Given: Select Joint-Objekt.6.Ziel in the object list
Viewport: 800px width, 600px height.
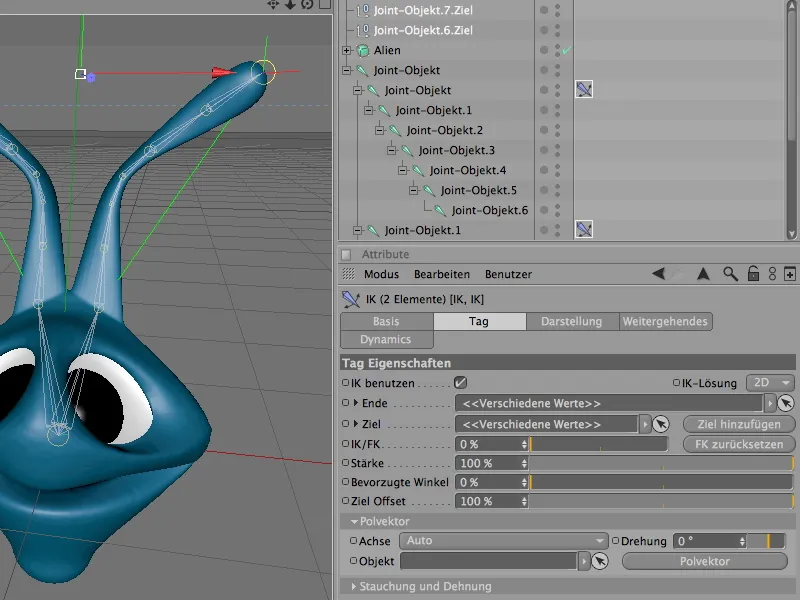Looking at the screenshot, I should point(423,30).
